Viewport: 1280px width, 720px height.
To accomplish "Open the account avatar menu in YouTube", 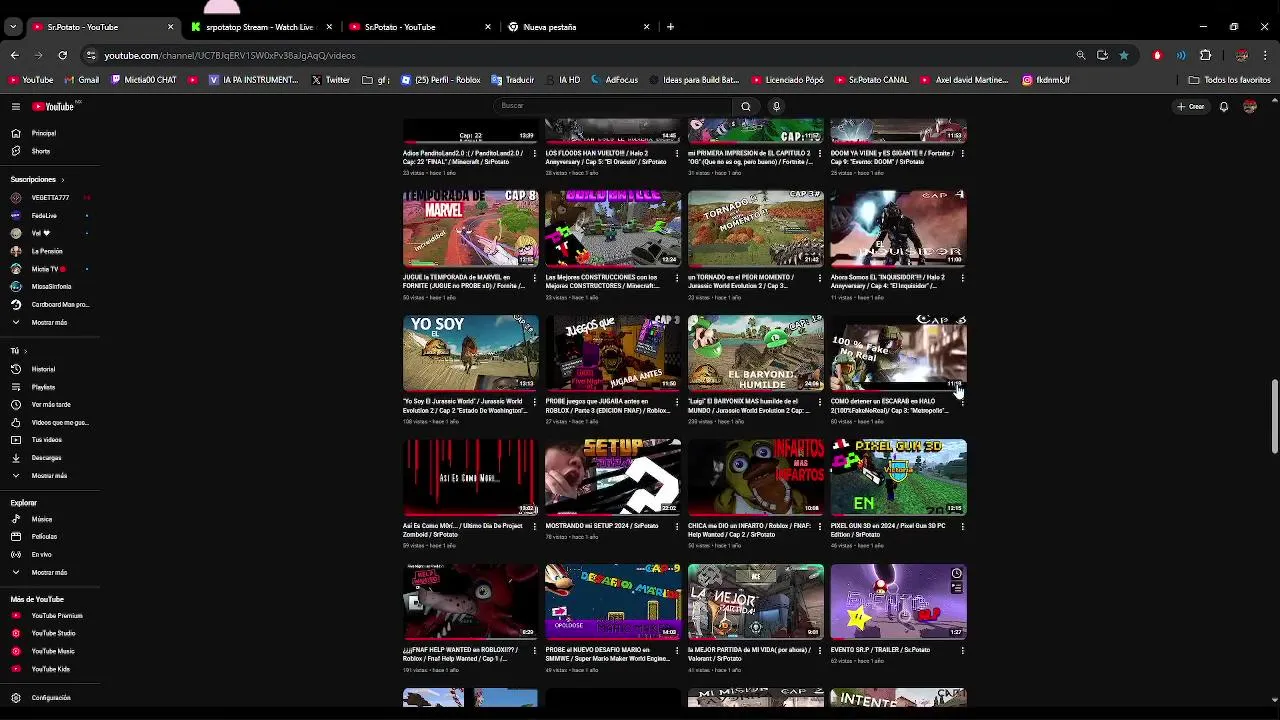I will click(x=1249, y=106).
